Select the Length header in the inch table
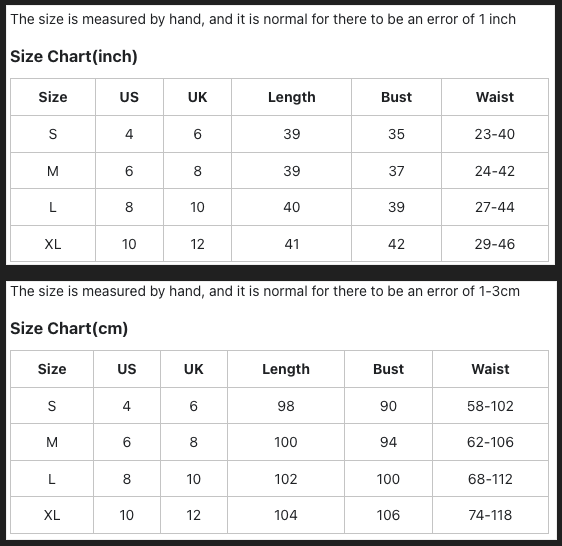This screenshot has height=546, width=562. (x=292, y=97)
